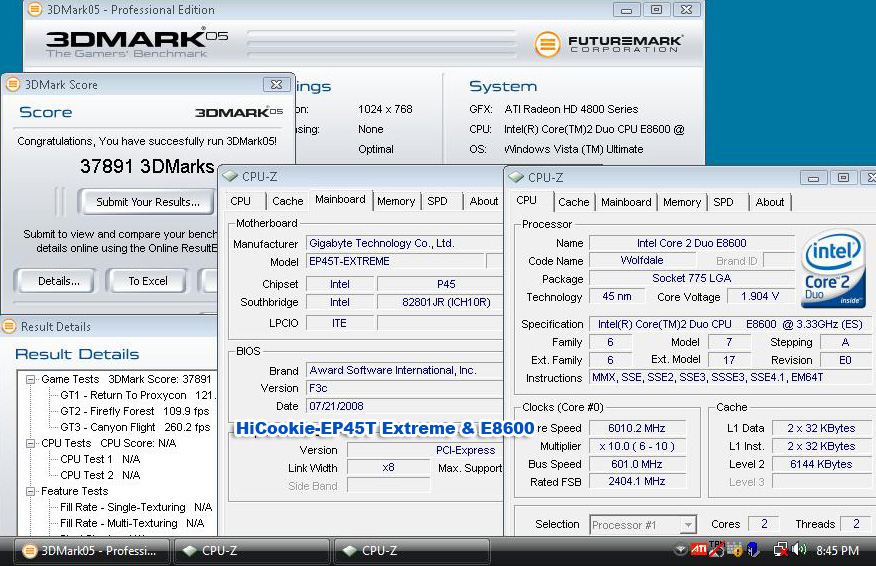Open About tab in right CPU-Z window
This screenshot has width=876, height=566.
pyautogui.click(x=769, y=202)
